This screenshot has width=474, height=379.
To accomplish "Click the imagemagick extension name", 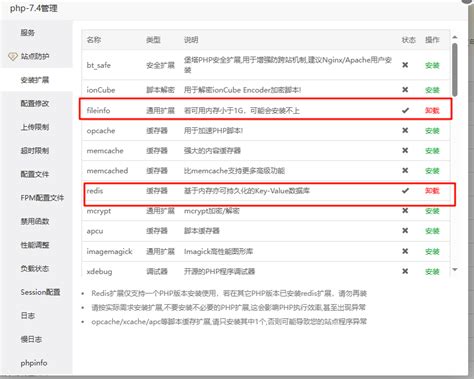I will point(109,251).
